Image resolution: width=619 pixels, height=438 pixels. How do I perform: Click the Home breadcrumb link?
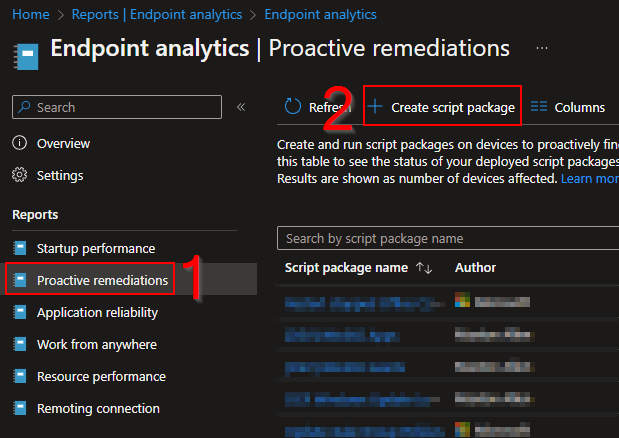click(x=31, y=15)
